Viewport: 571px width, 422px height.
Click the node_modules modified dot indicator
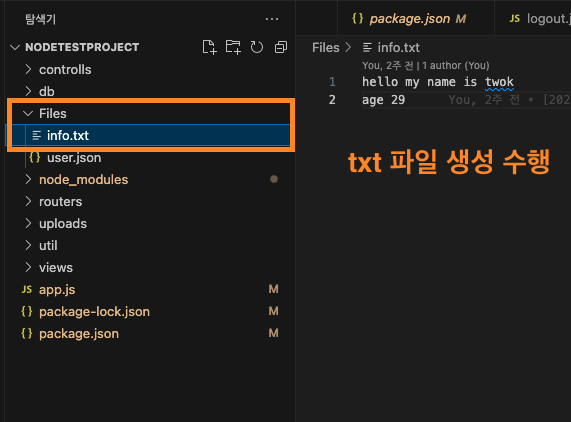click(274, 179)
